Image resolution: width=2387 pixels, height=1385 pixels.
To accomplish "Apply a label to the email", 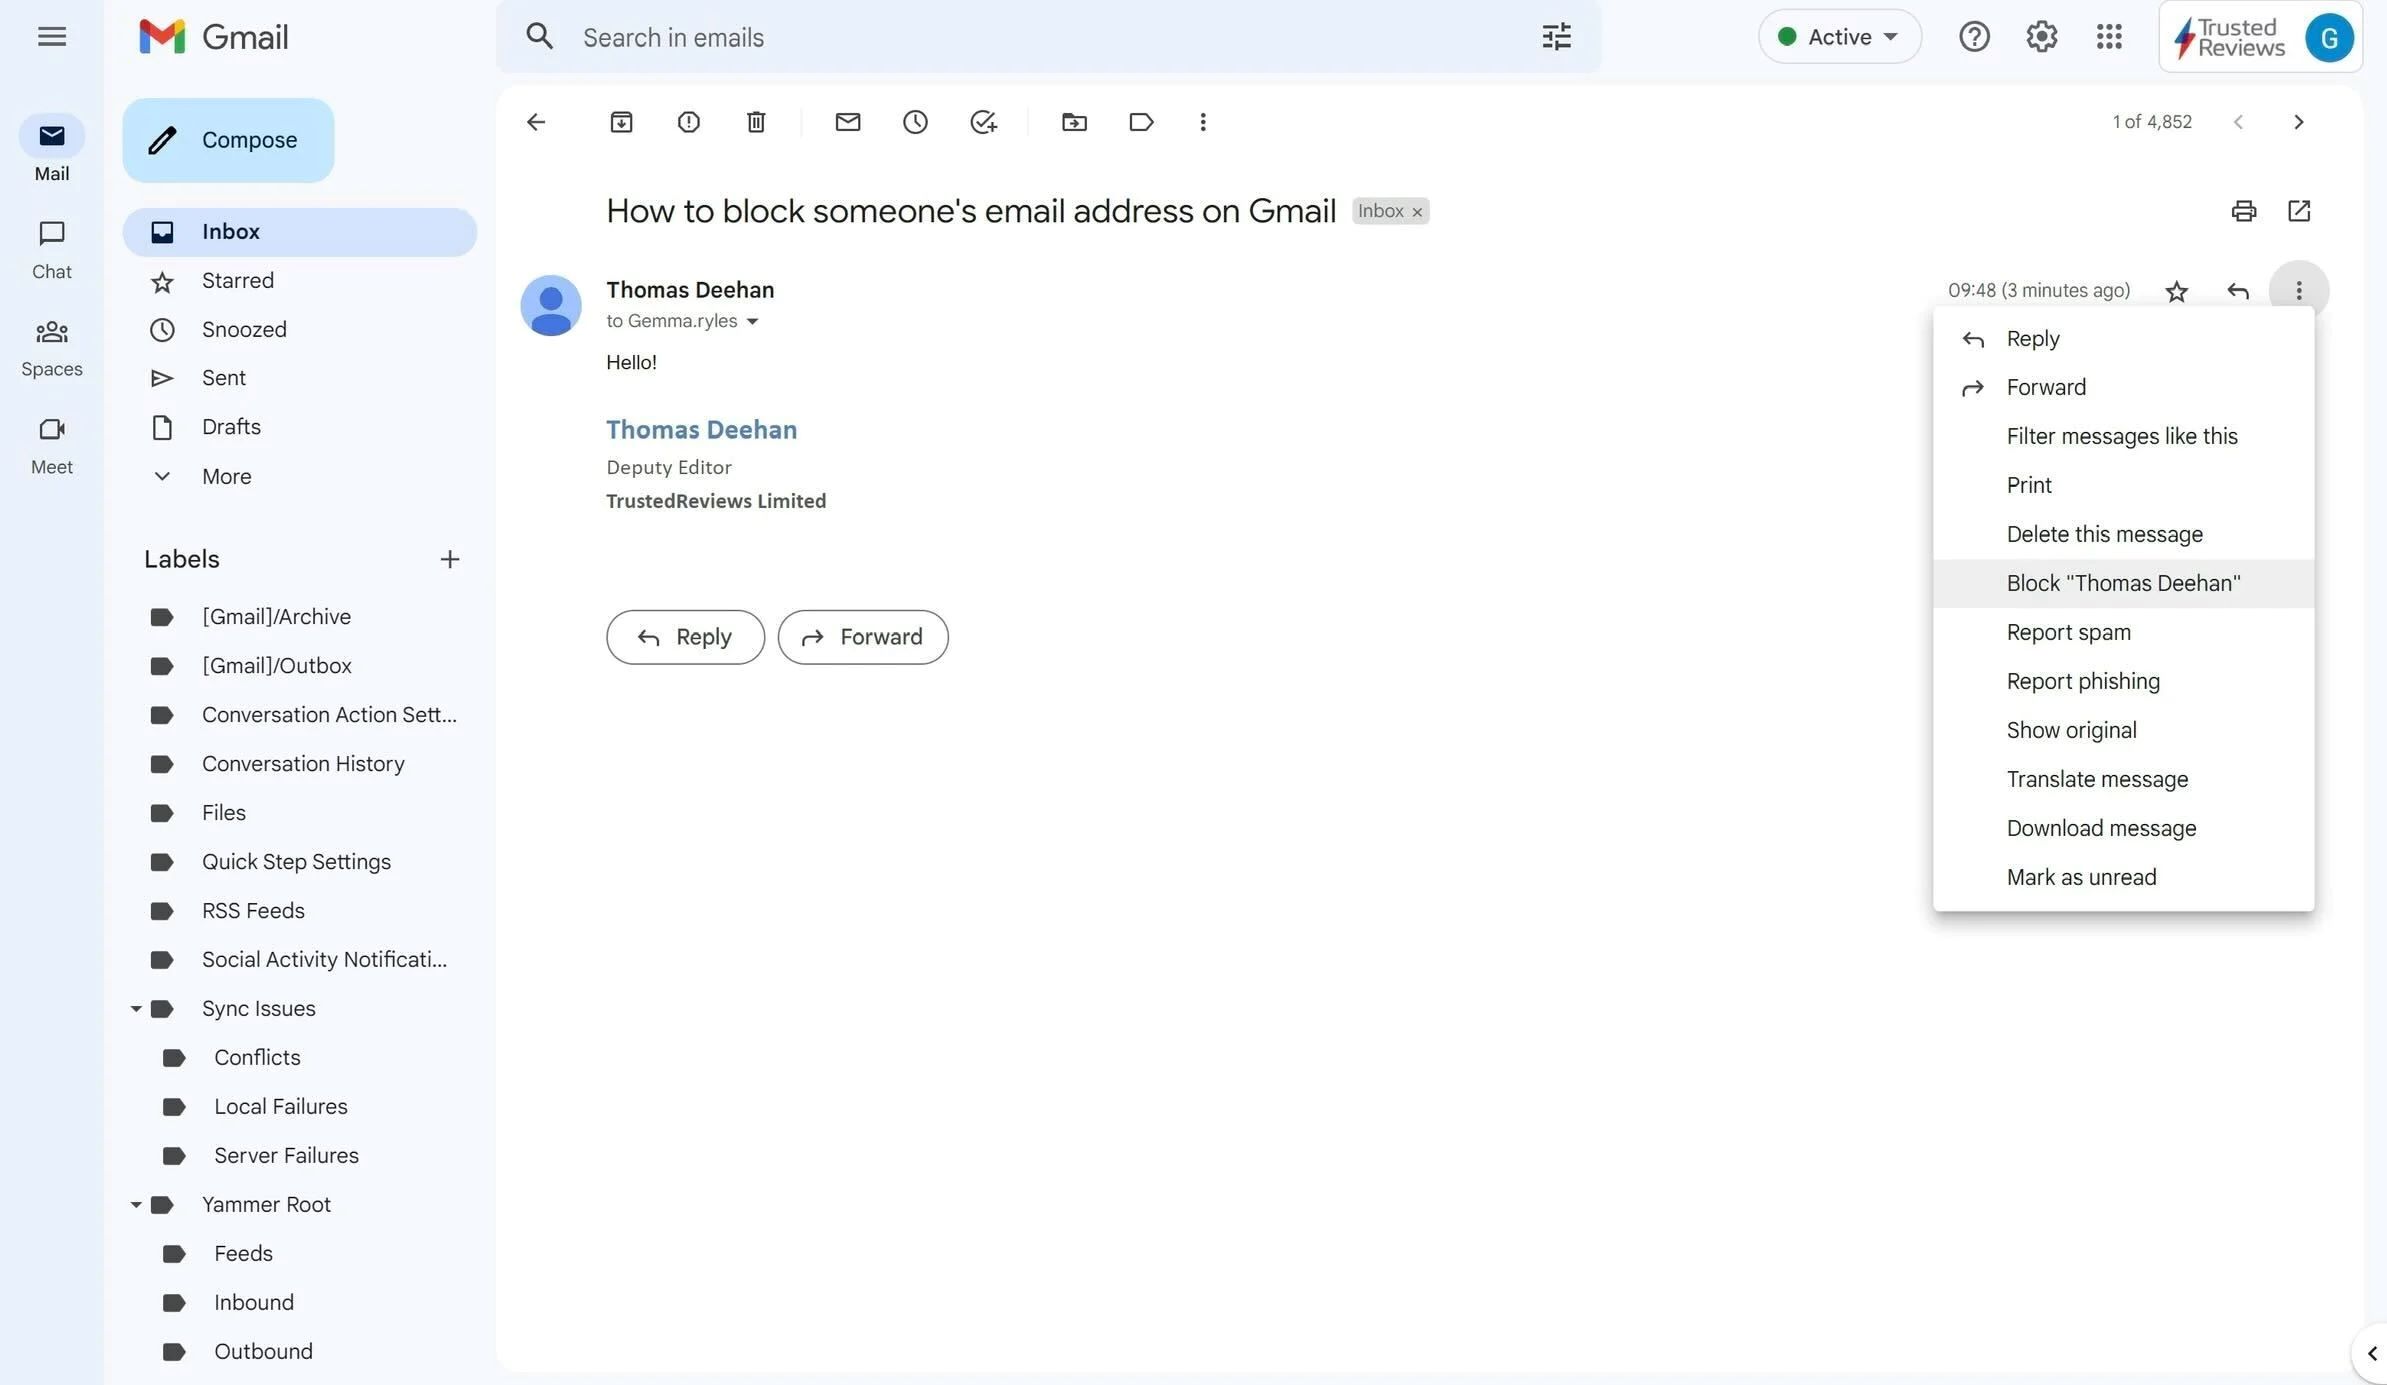I will click(1140, 122).
